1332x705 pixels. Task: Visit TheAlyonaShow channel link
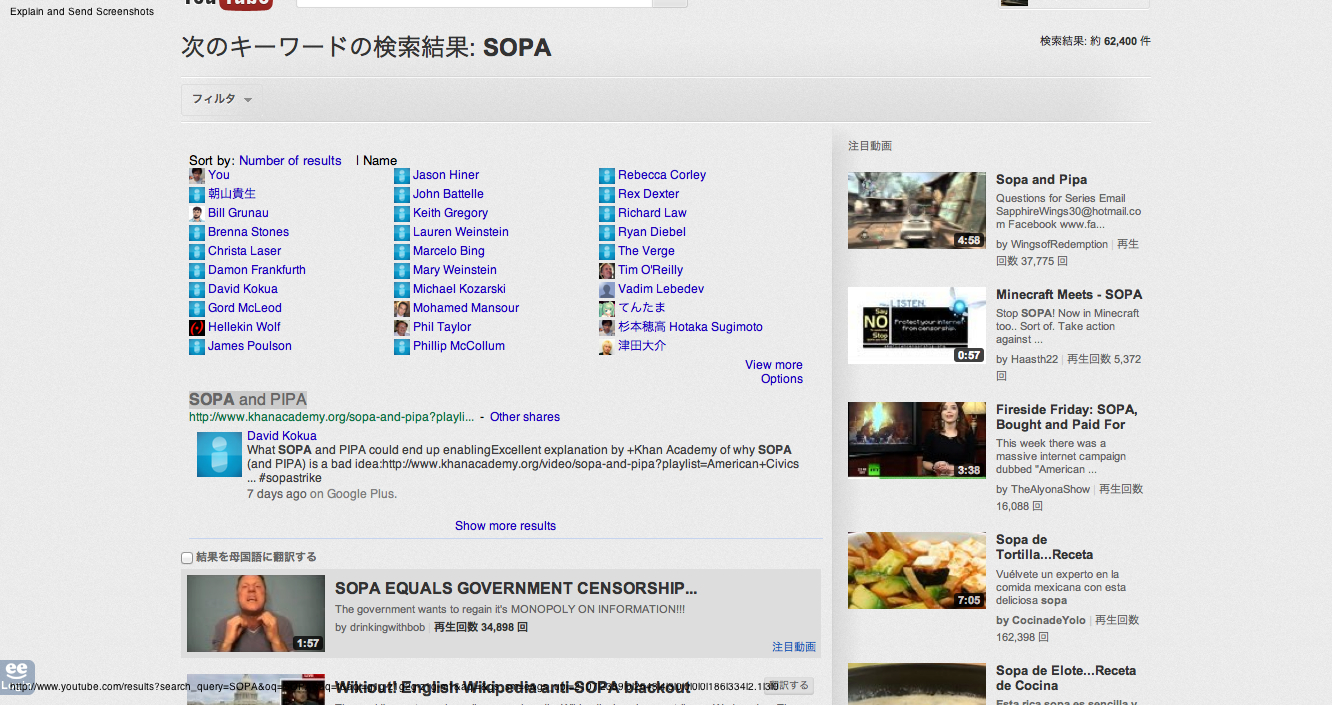pyautogui.click(x=1050, y=489)
